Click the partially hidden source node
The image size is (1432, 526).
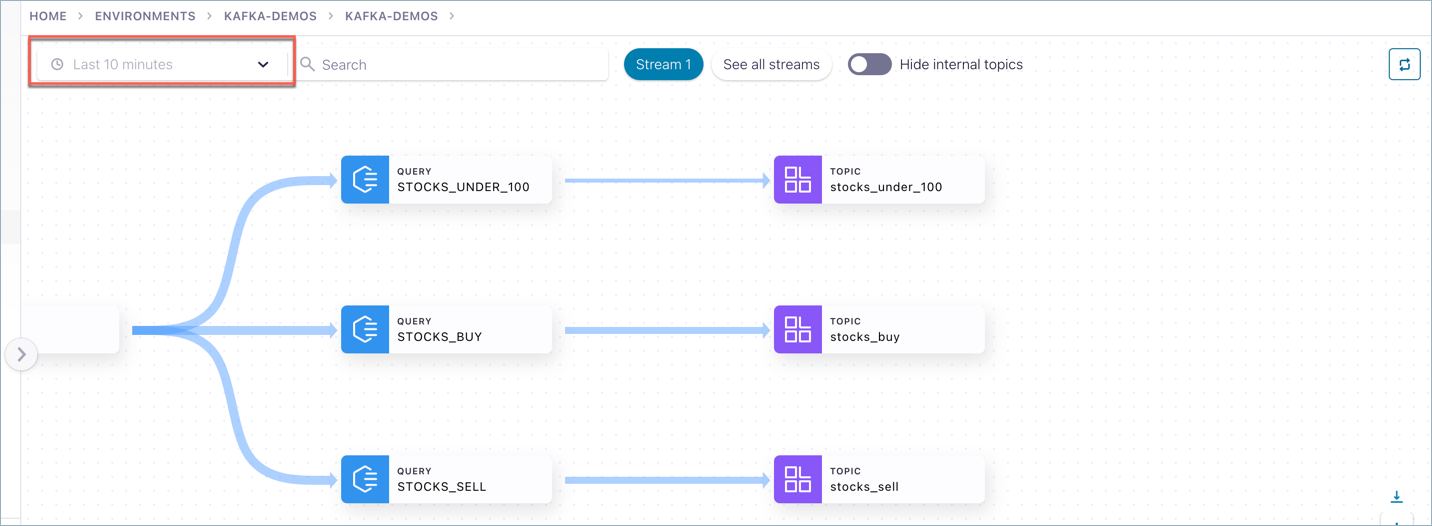[70, 330]
